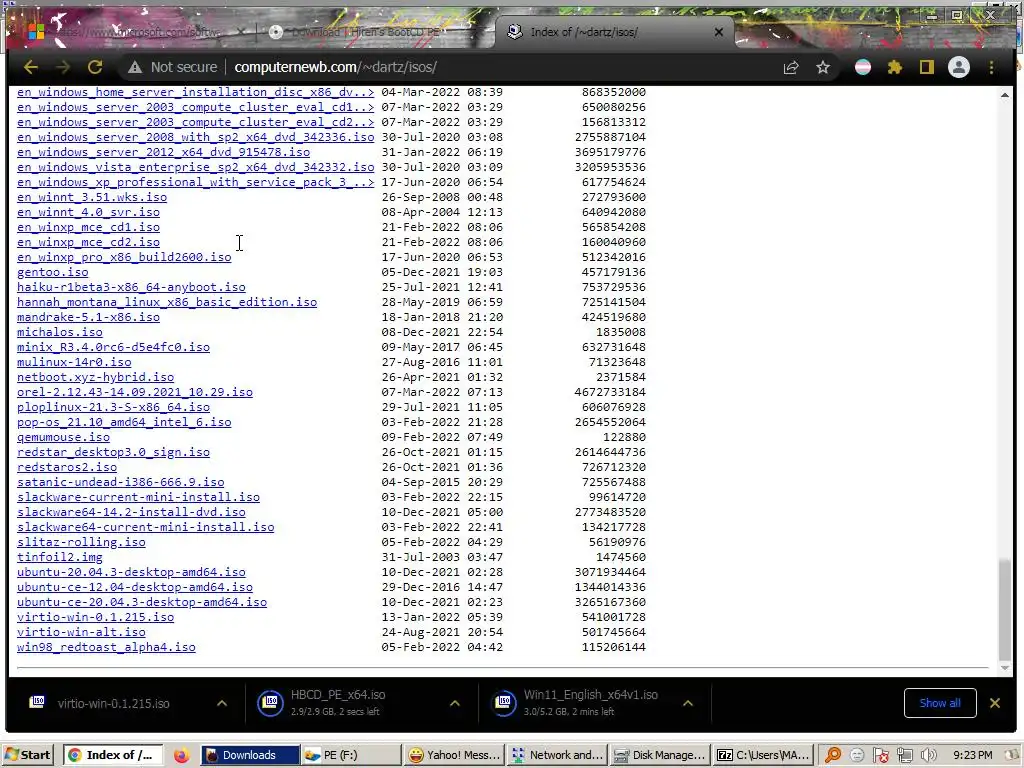
Task: Open the 7-Zip C:\Users taskbar button
Action: [763, 755]
